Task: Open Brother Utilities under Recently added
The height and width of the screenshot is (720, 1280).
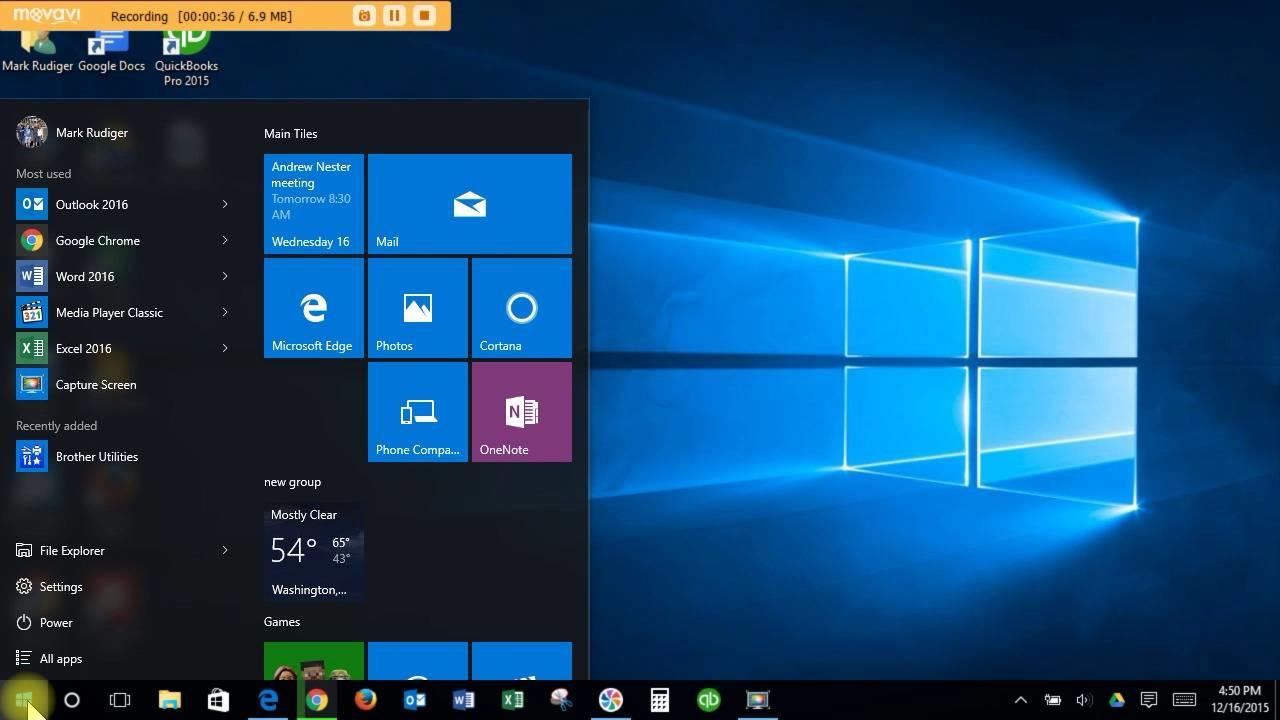Action: click(124, 456)
